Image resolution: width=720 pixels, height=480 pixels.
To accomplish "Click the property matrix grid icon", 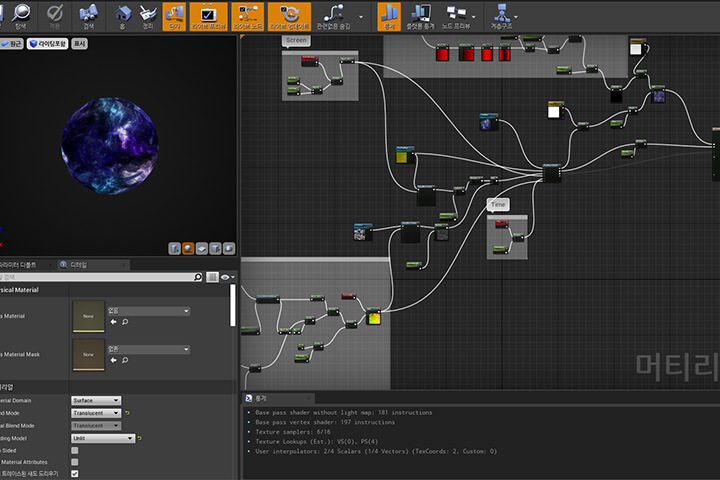I will 212,277.
